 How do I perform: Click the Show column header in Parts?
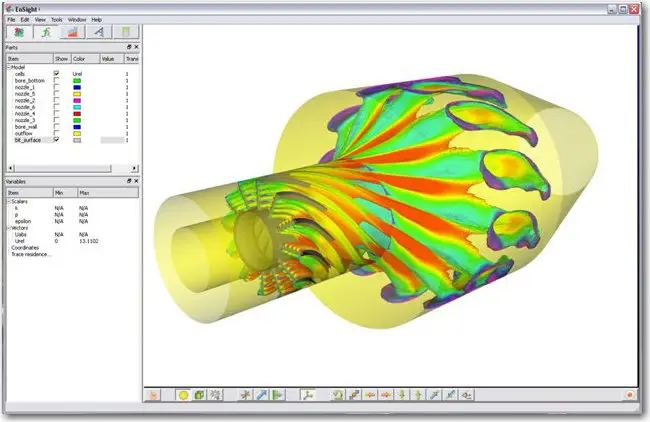(x=62, y=59)
